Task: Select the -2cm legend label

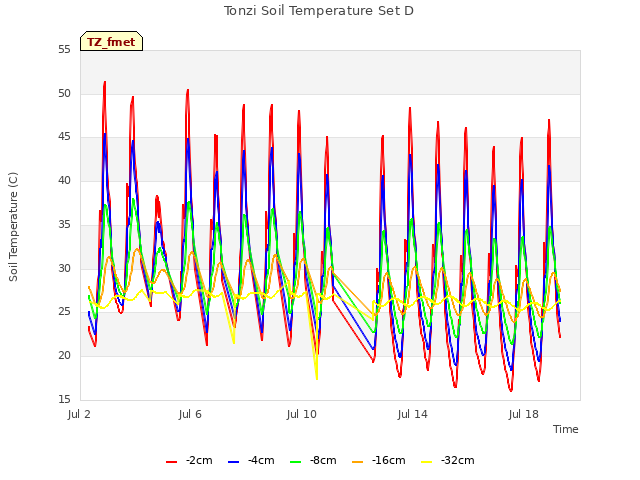Action: 199,460
